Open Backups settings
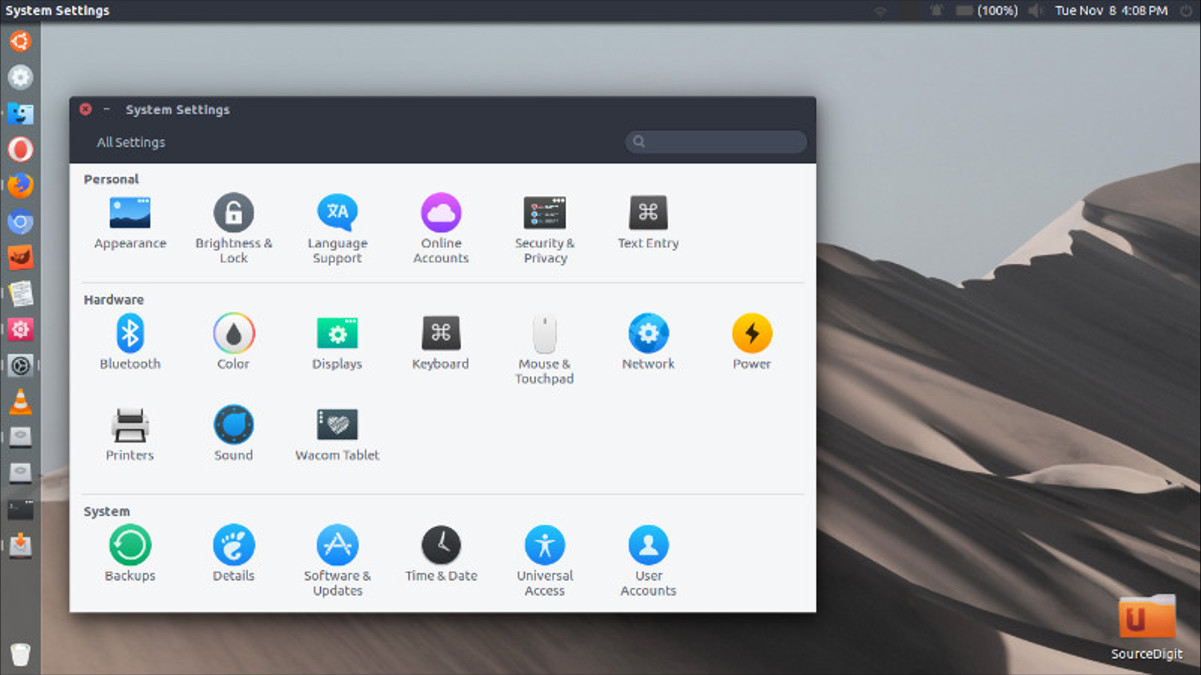 pos(130,554)
